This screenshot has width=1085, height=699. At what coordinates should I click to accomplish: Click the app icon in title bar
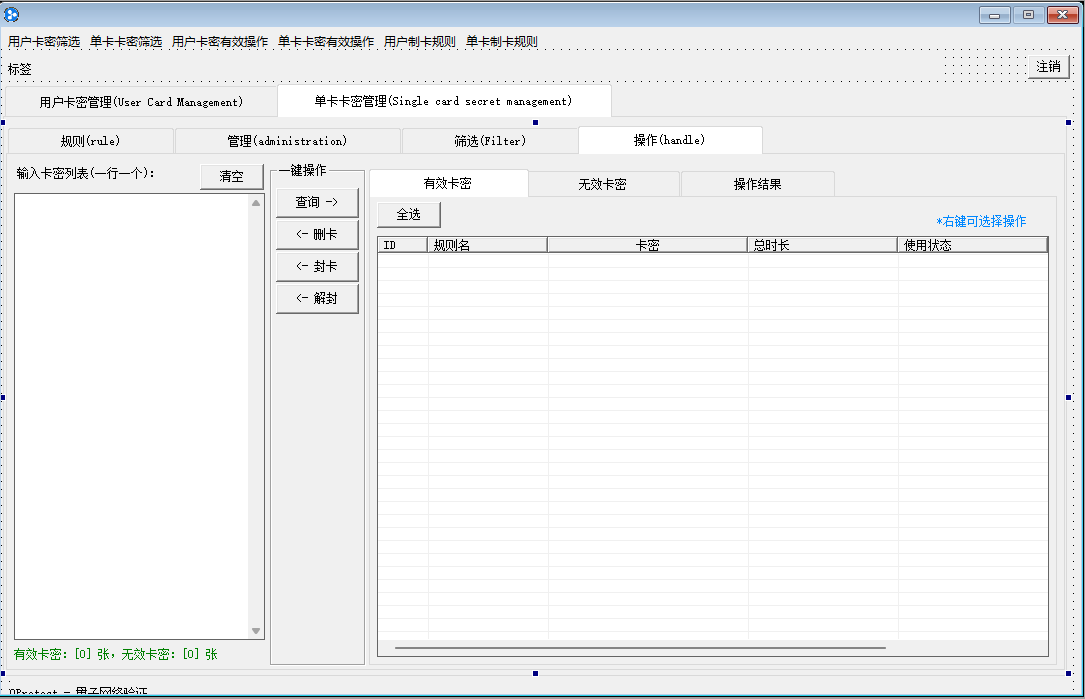pos(12,14)
